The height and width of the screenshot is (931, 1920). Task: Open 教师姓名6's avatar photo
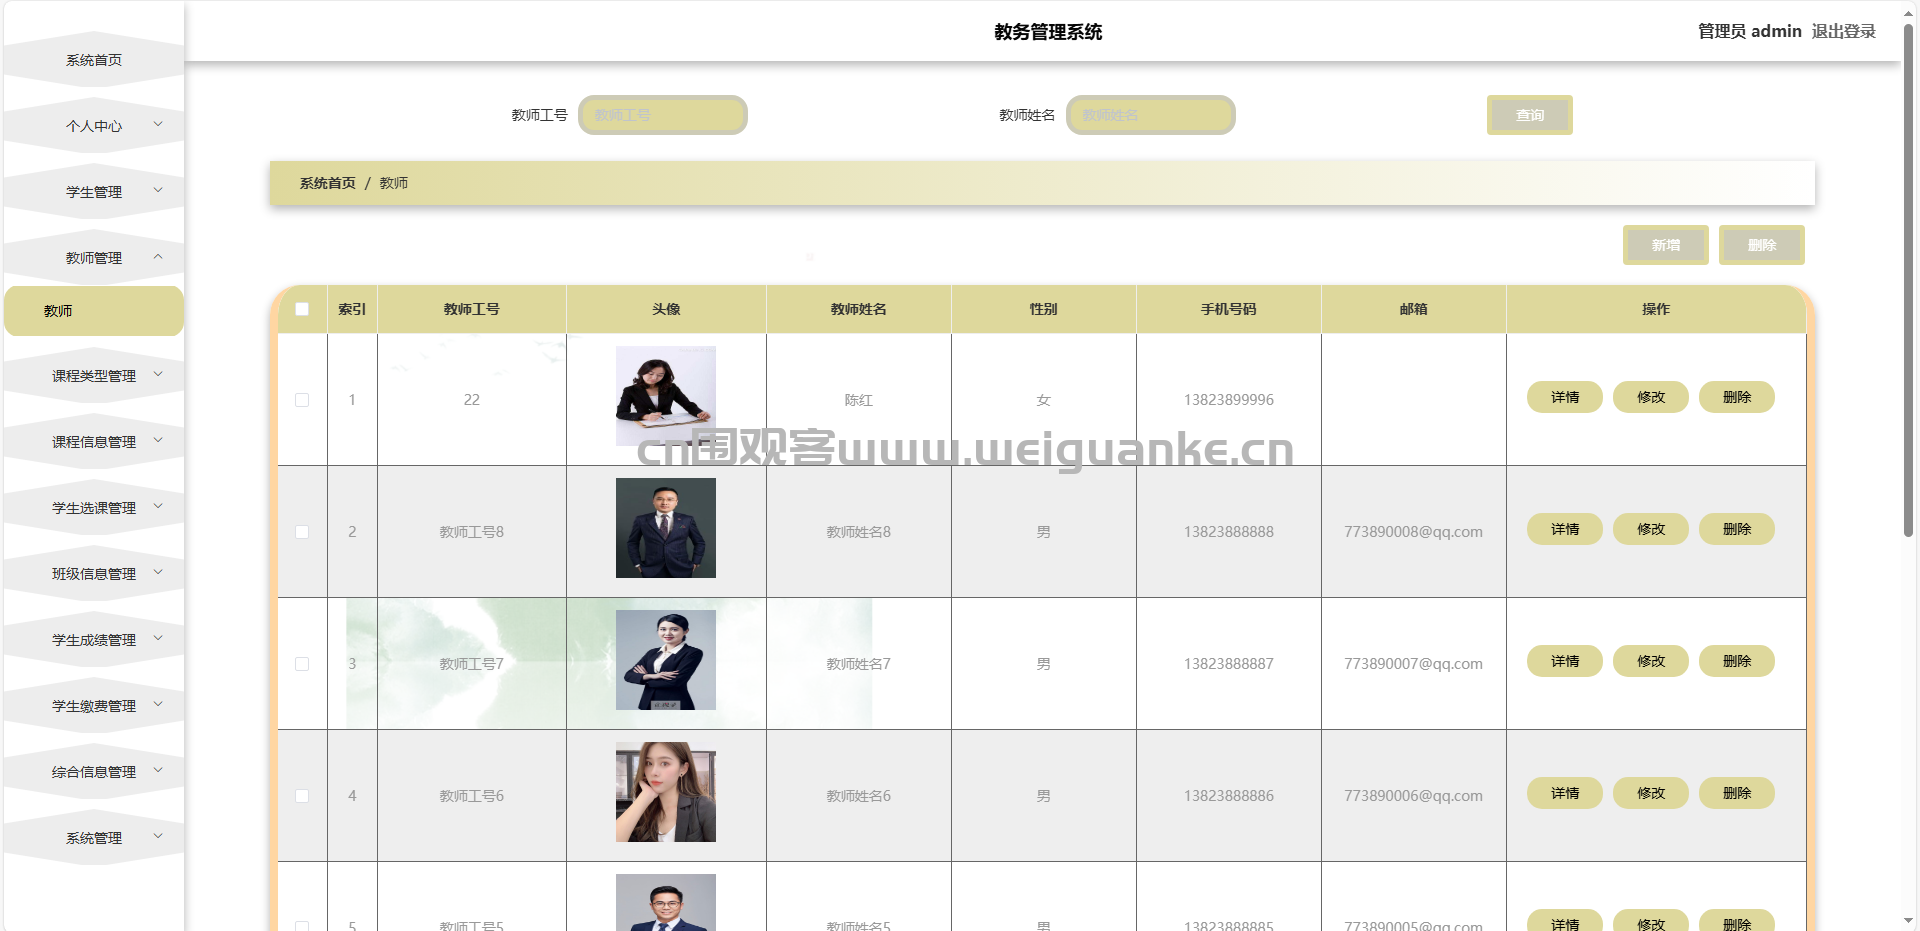(x=666, y=792)
